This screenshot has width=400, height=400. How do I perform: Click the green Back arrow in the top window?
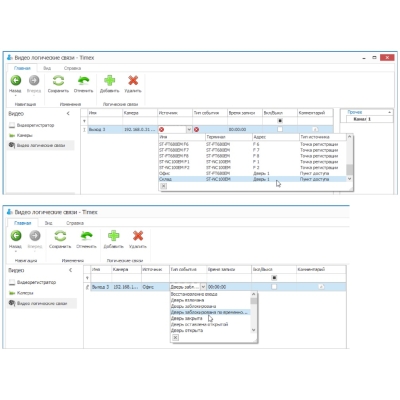[x=16, y=80]
